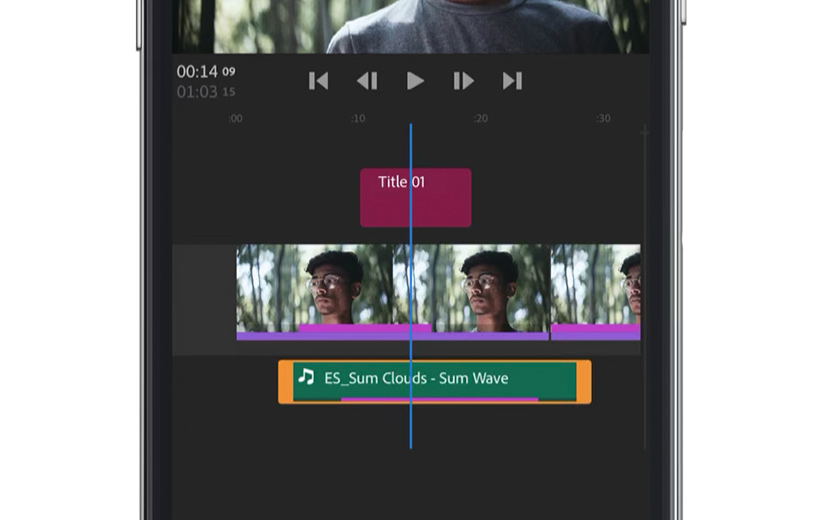Tap the right orange trim handle of the audio clip
832x520 pixels.
584,382
